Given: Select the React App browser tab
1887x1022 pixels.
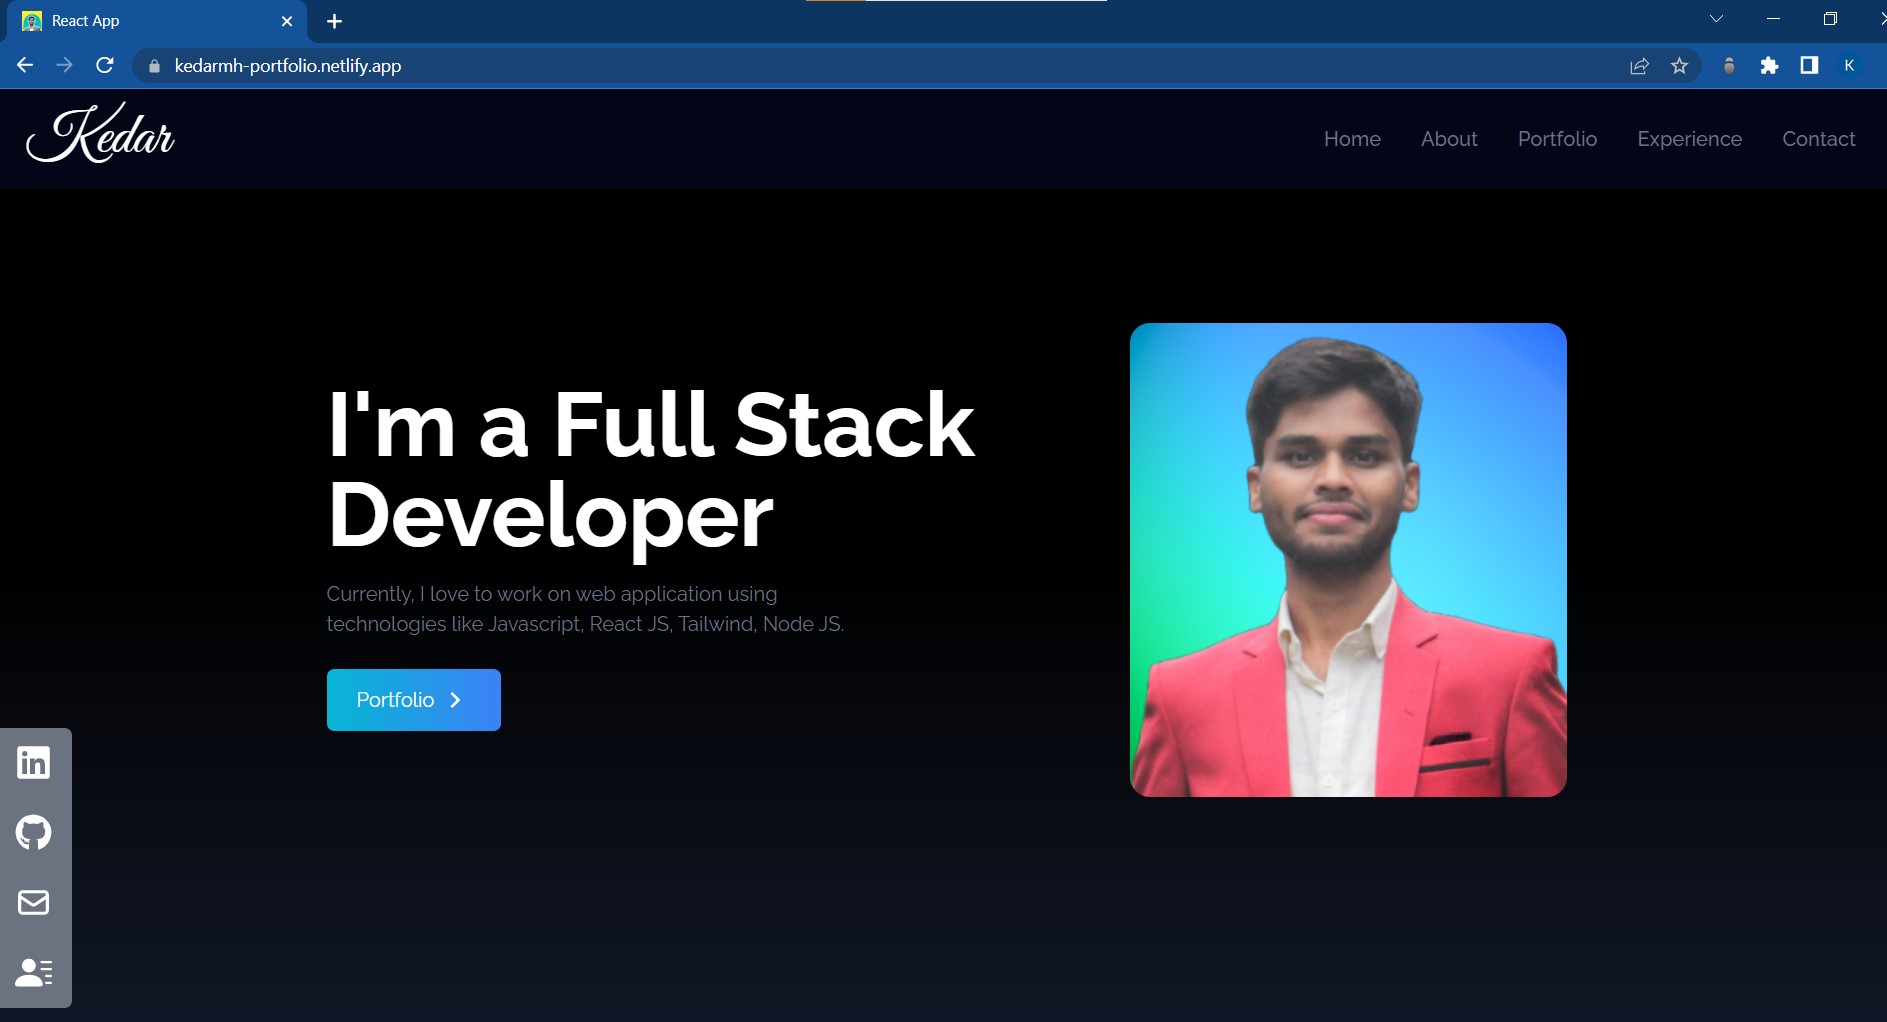Looking at the screenshot, I should pyautogui.click(x=158, y=21).
